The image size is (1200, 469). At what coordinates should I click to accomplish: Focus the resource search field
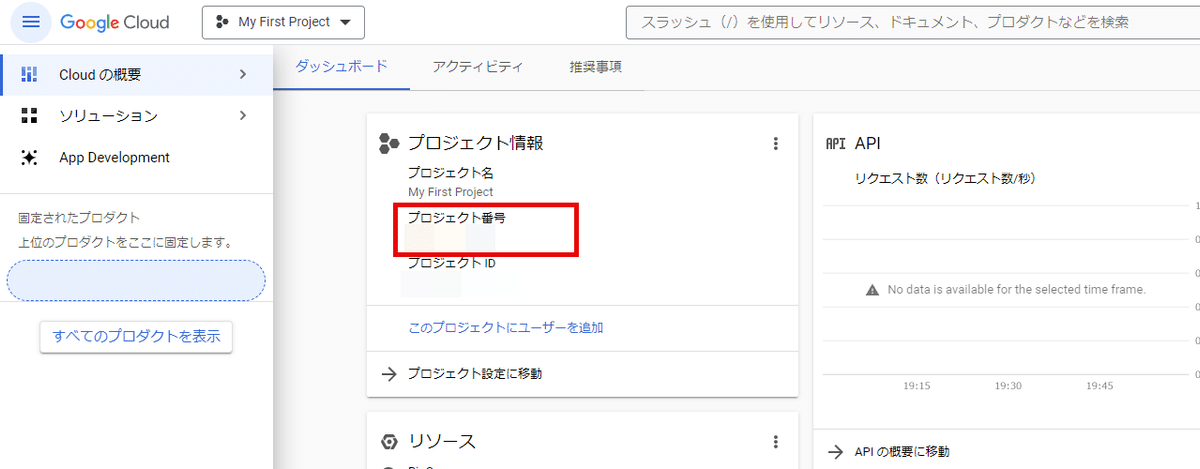pos(912,22)
